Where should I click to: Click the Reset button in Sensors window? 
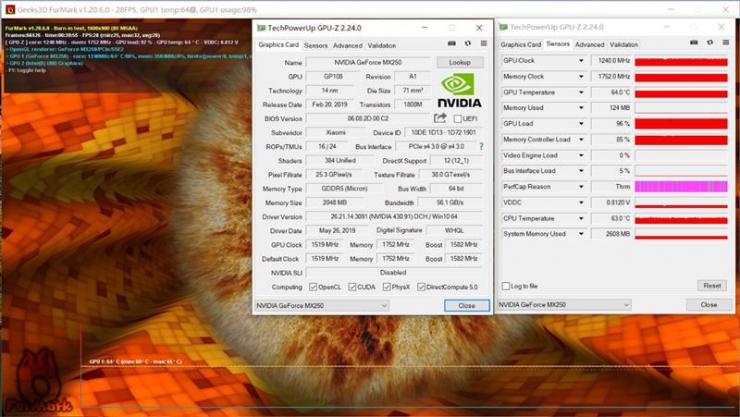click(712, 285)
